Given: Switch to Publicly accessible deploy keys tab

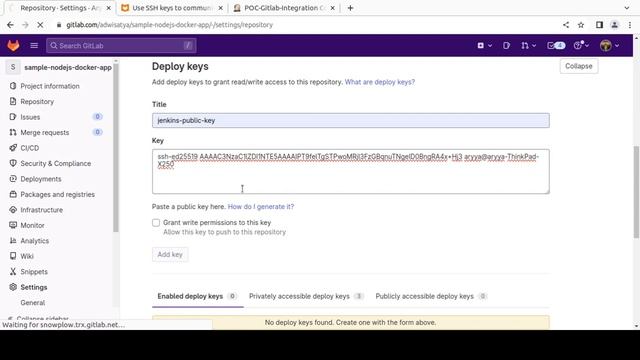Looking at the screenshot, I should point(431,296).
